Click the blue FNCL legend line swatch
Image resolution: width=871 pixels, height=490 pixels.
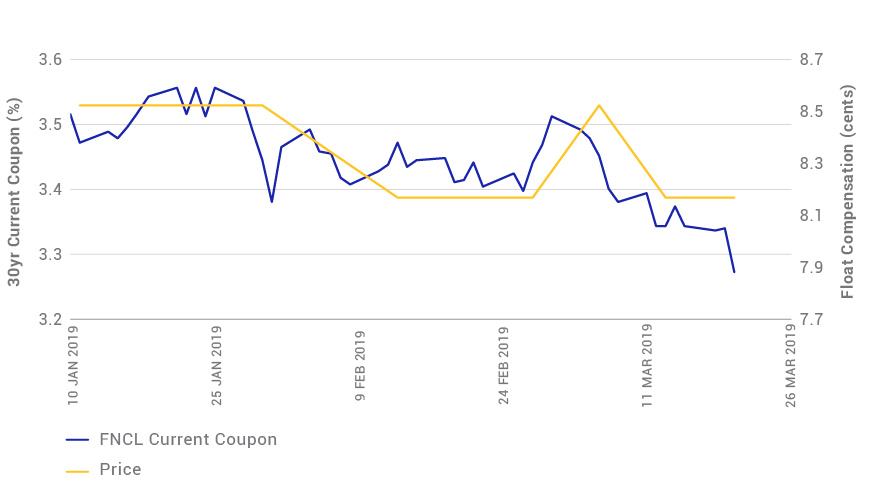click(78, 439)
